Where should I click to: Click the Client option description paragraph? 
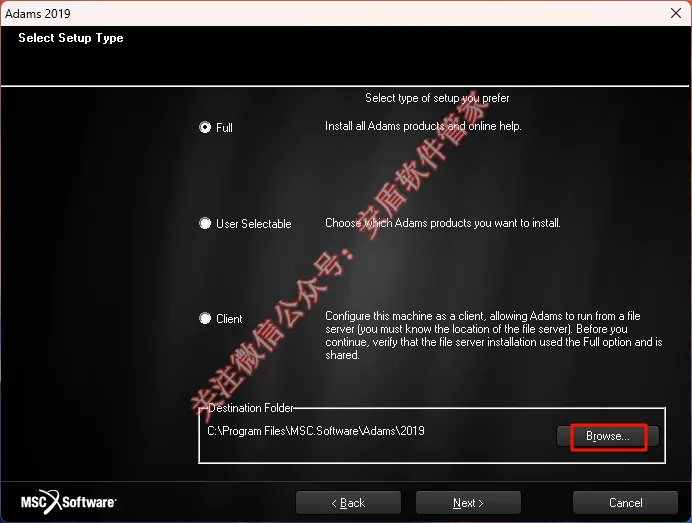click(494, 335)
